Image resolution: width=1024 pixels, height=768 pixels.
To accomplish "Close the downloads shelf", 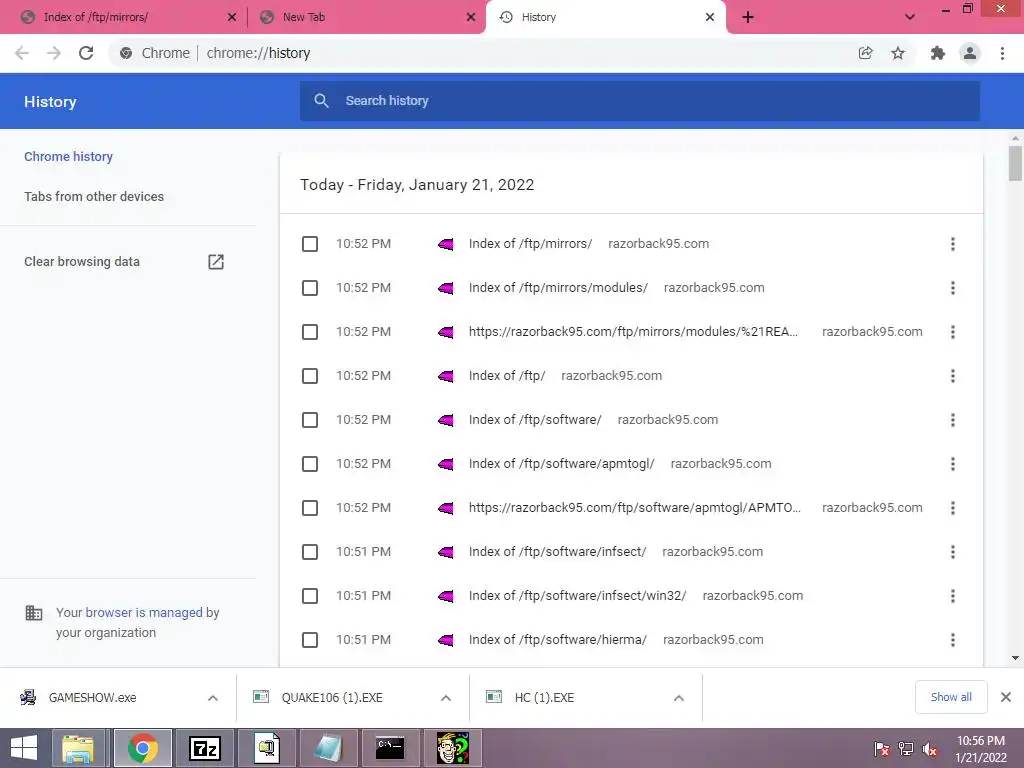I will [x=1006, y=697].
